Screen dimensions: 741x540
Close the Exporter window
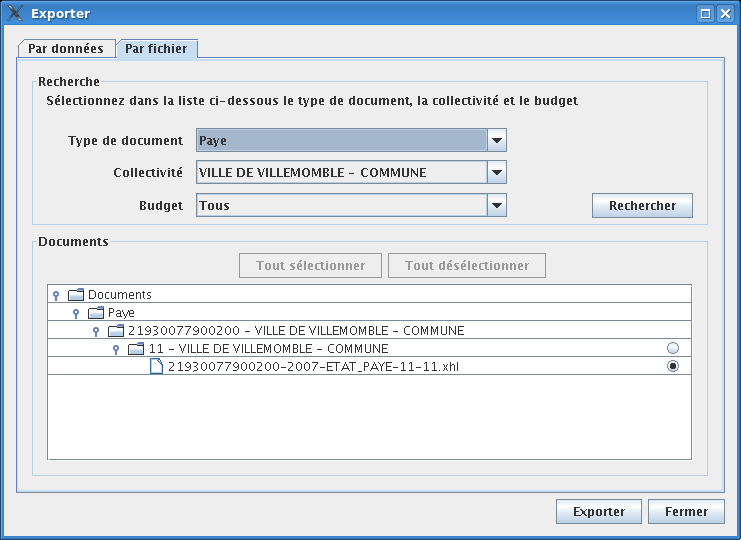[724, 14]
